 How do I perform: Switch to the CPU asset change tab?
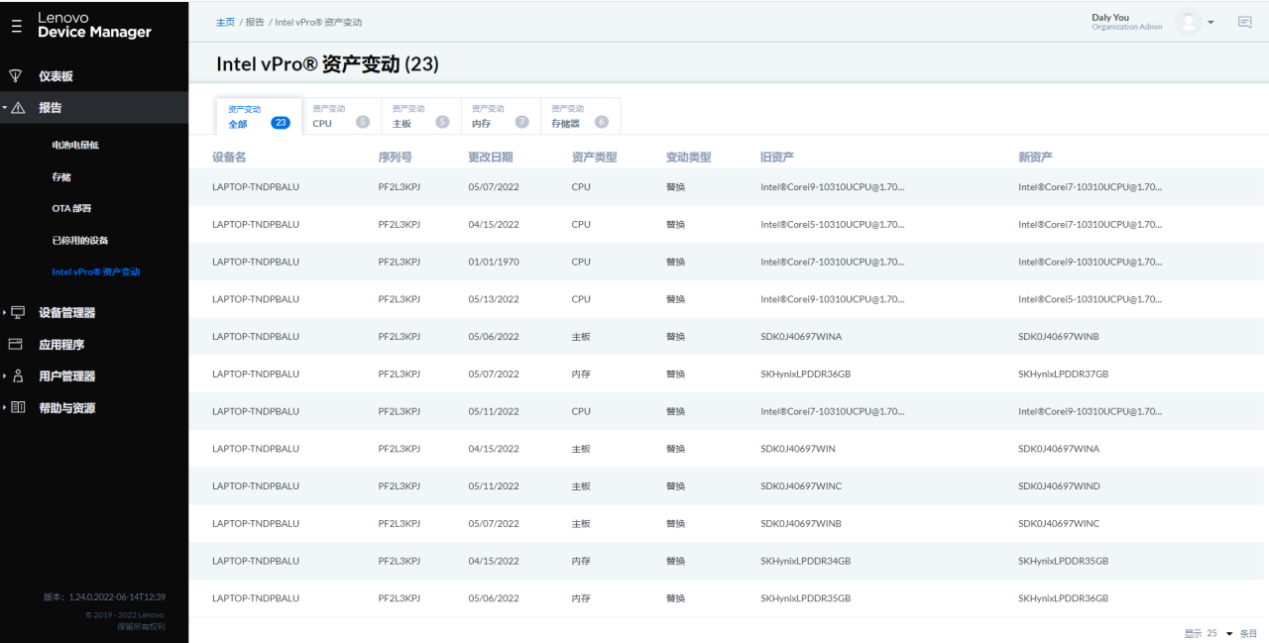340,116
